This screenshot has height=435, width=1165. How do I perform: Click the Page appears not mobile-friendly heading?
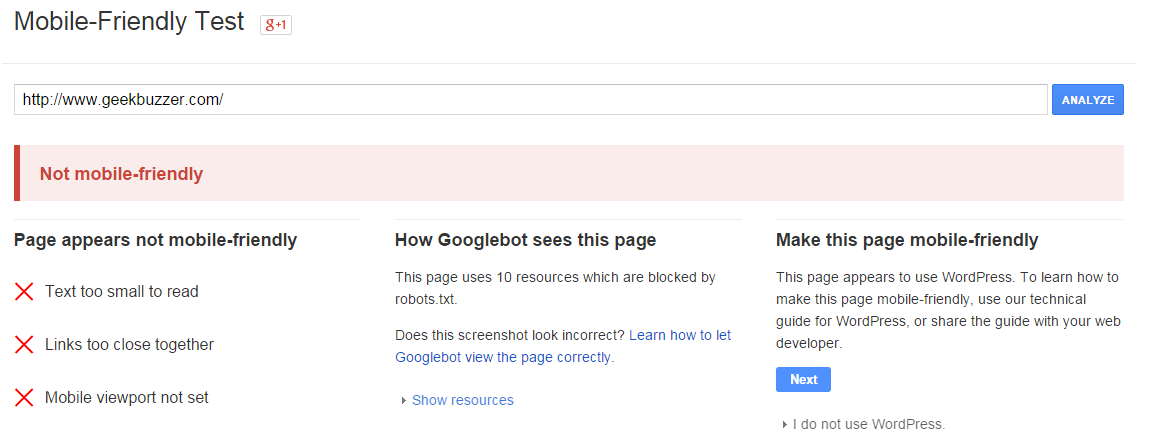pos(155,240)
